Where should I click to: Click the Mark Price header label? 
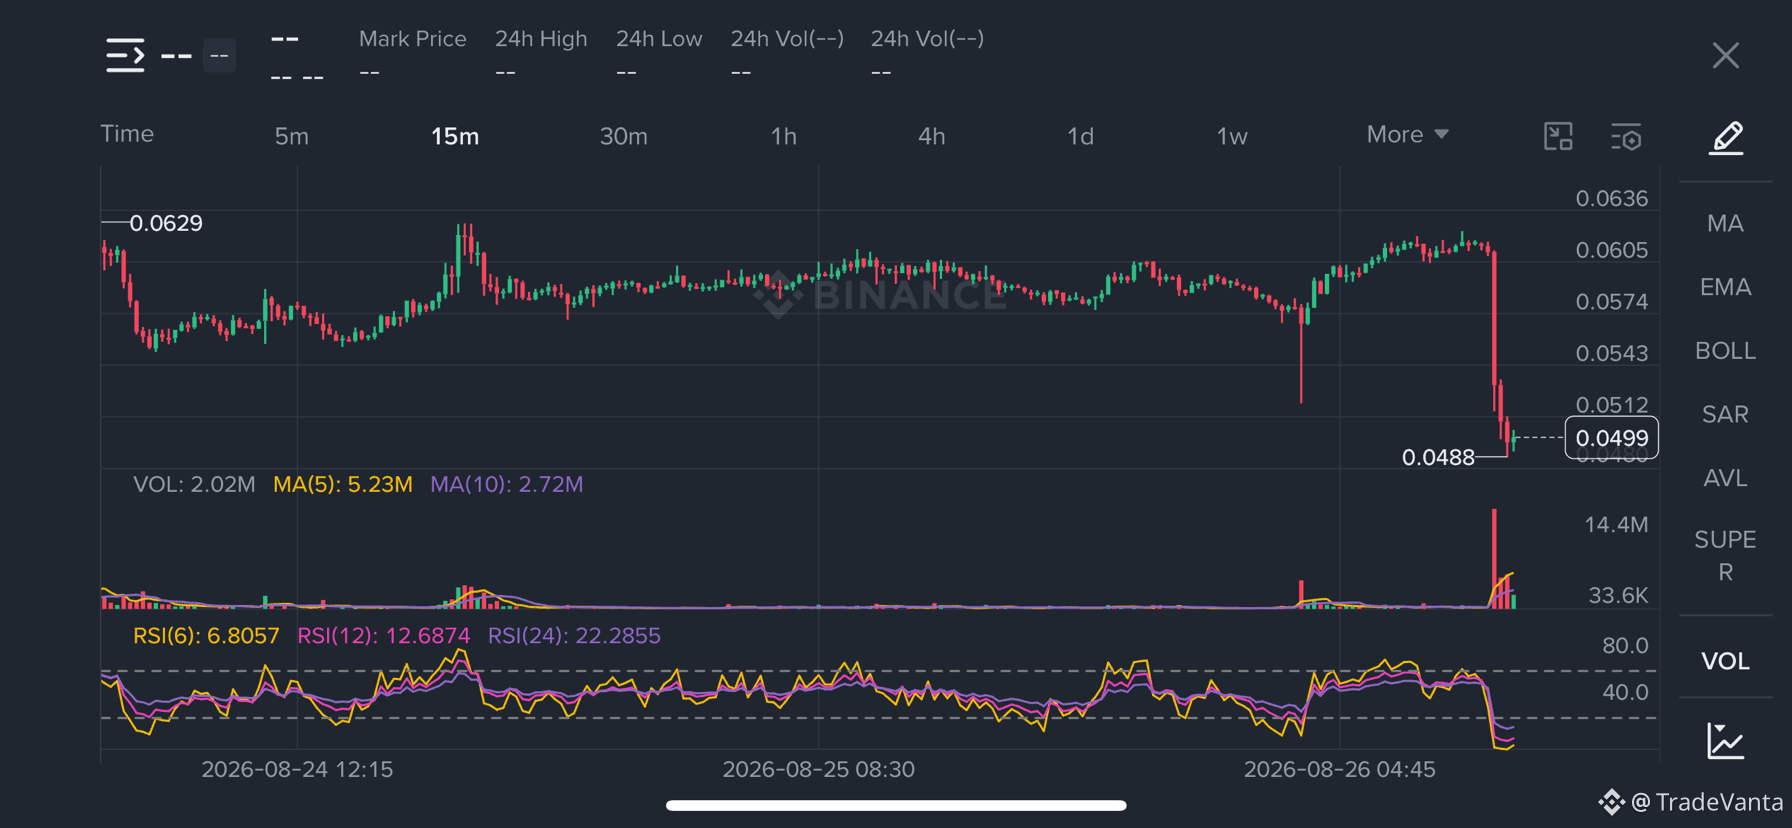(x=412, y=39)
